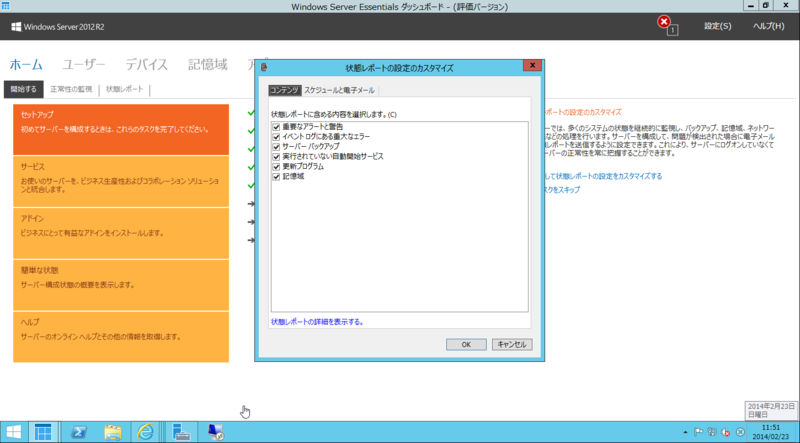Open the ホーム section
The image size is (800, 443).
(x=26, y=65)
